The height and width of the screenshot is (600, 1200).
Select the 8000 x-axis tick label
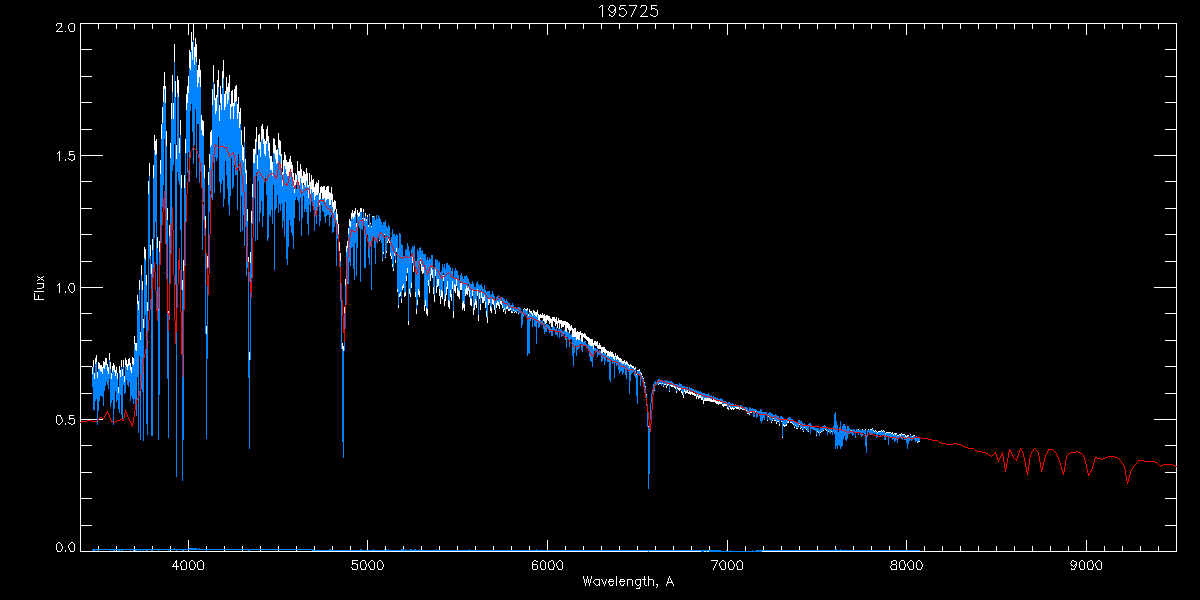(906, 565)
